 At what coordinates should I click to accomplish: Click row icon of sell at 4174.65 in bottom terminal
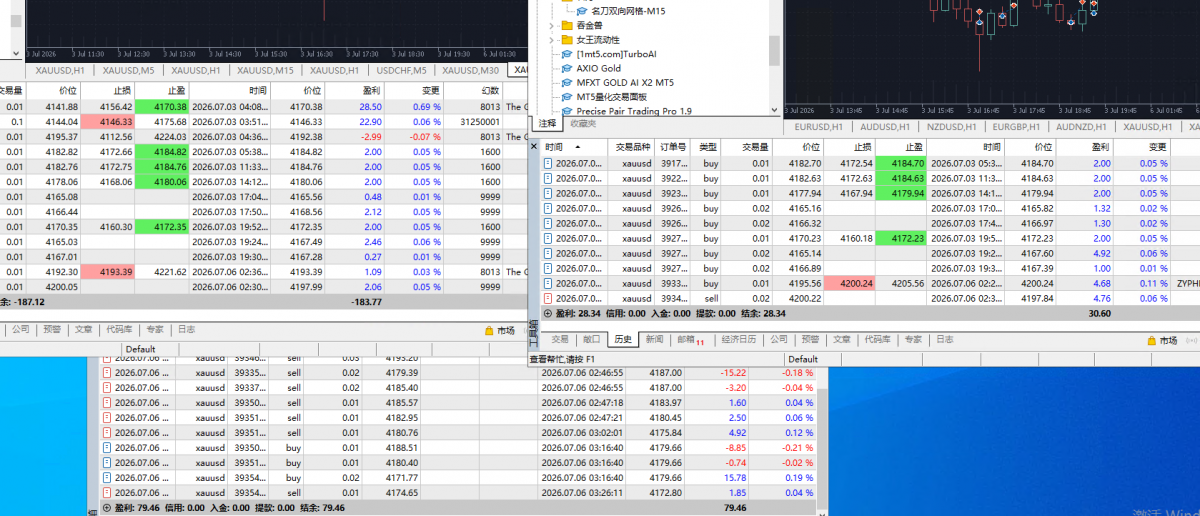107,493
